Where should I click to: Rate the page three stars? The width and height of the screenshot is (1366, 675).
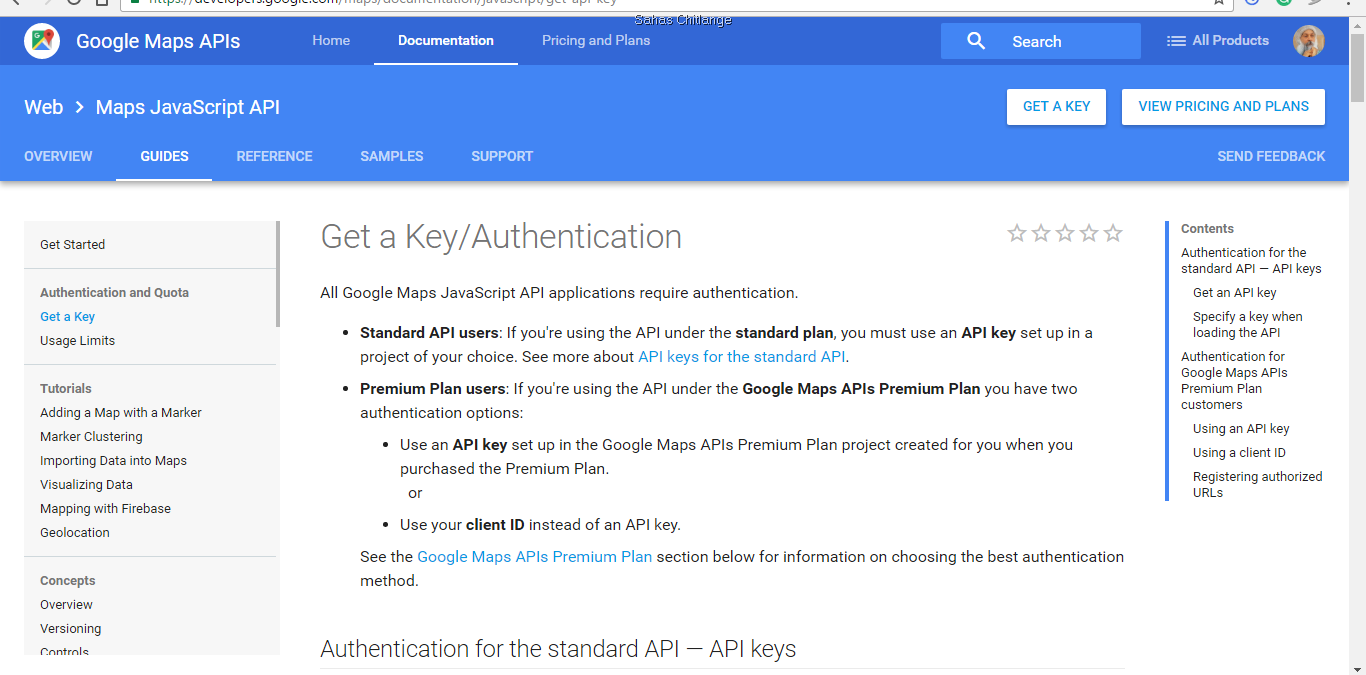pos(1065,234)
